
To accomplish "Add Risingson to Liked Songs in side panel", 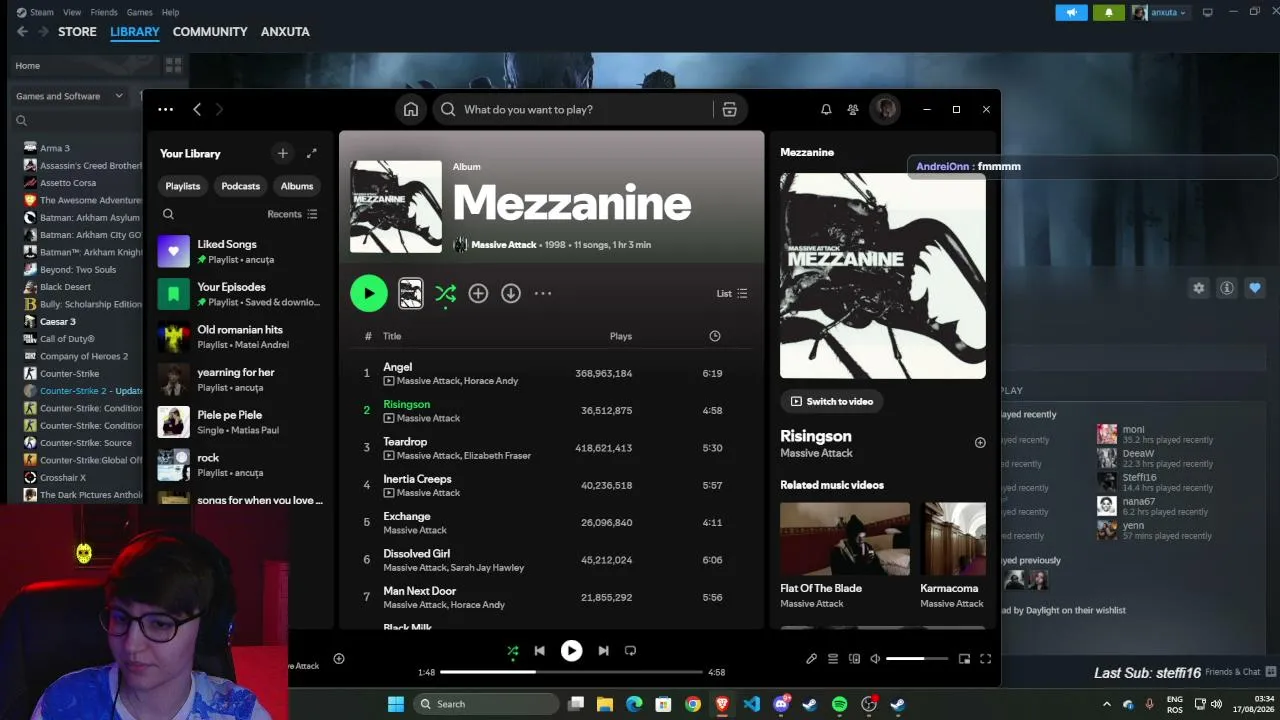I will point(980,443).
